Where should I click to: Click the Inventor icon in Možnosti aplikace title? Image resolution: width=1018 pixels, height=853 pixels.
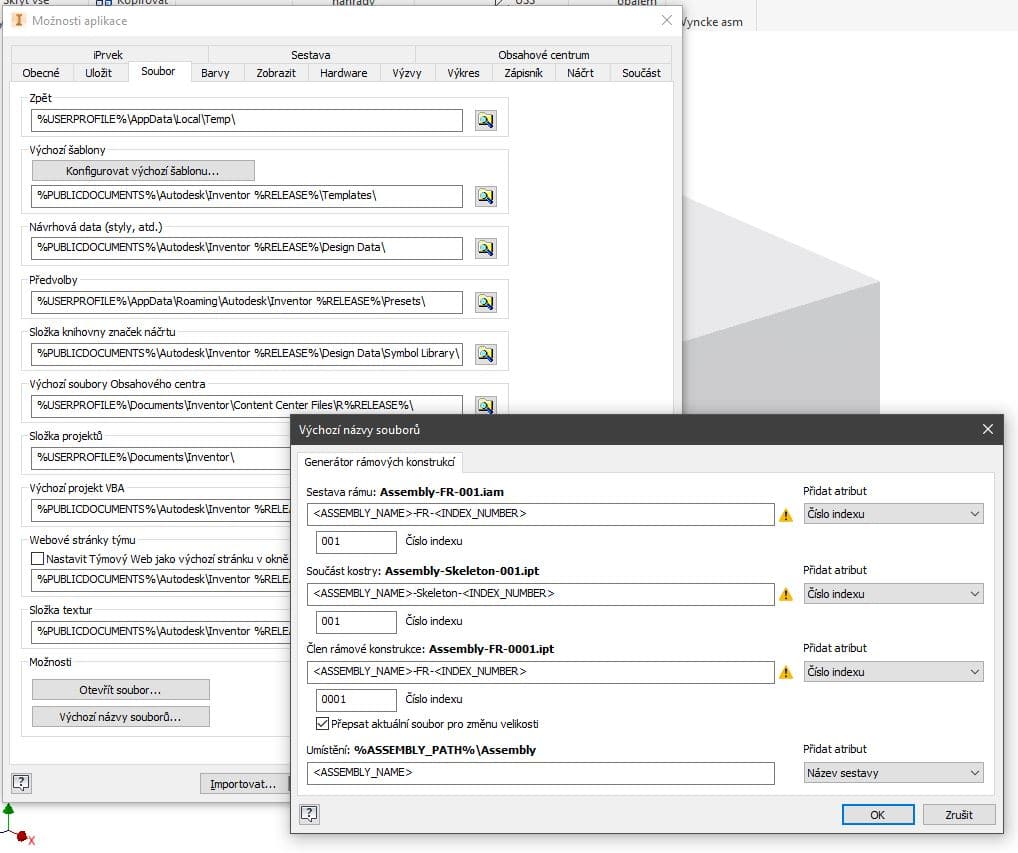(x=18, y=20)
